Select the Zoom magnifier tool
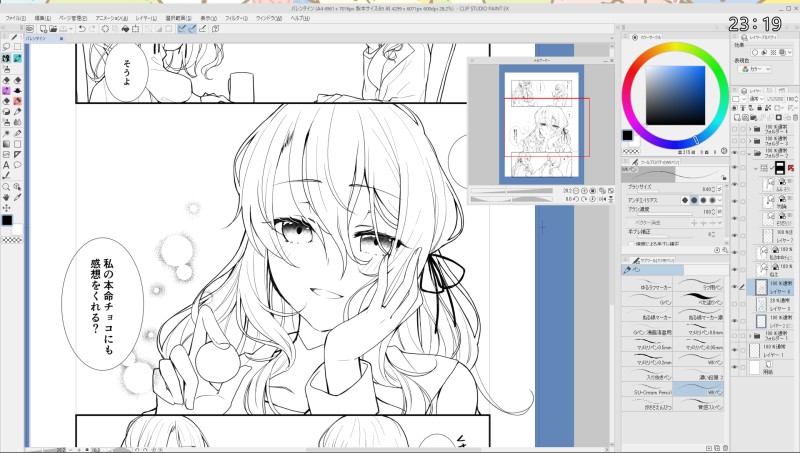The height and width of the screenshot is (453, 800). pos(6,187)
